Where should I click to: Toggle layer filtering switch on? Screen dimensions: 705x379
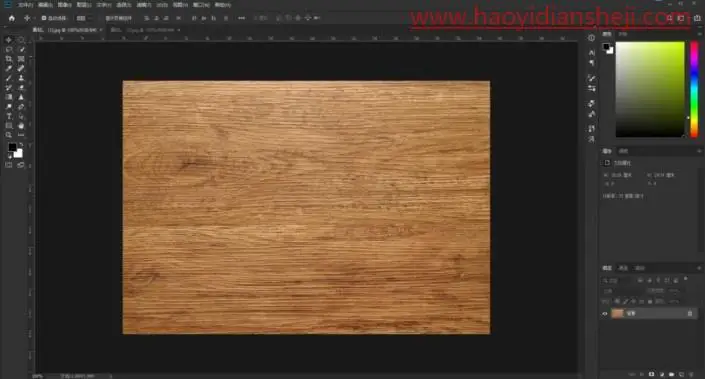click(686, 279)
